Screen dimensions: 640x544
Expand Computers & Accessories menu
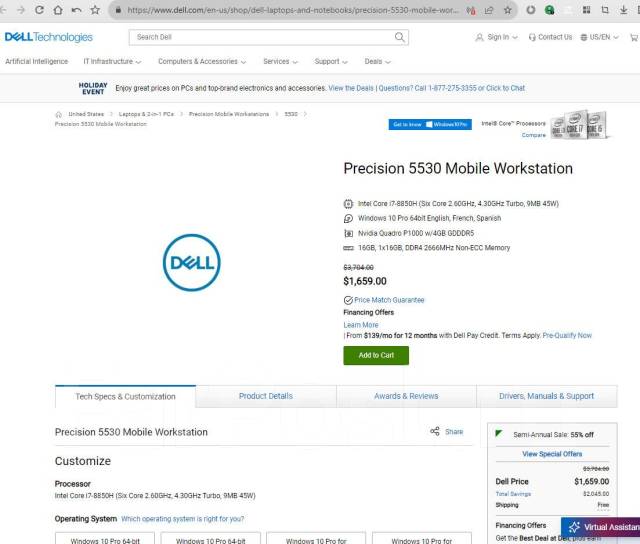(202, 62)
